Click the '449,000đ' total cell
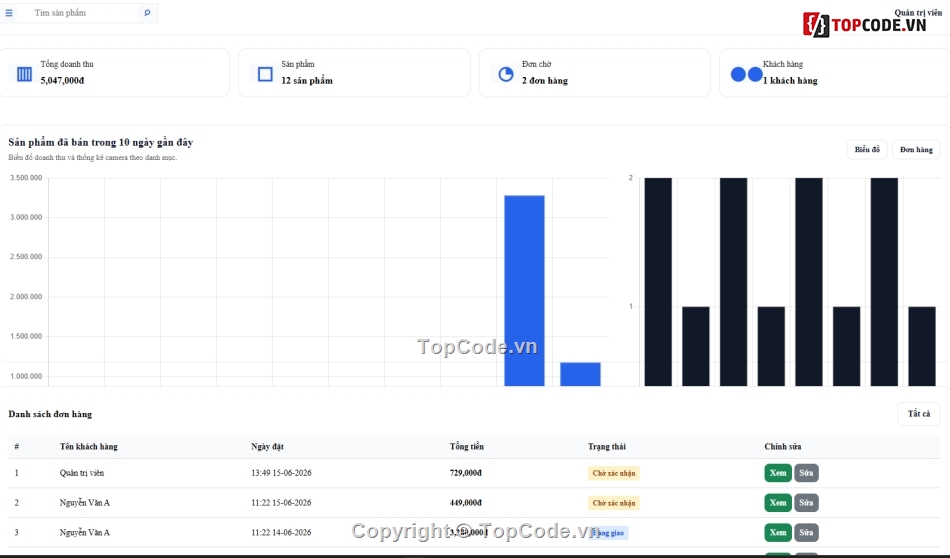Image resolution: width=950 pixels, height=558 pixels. (465, 503)
